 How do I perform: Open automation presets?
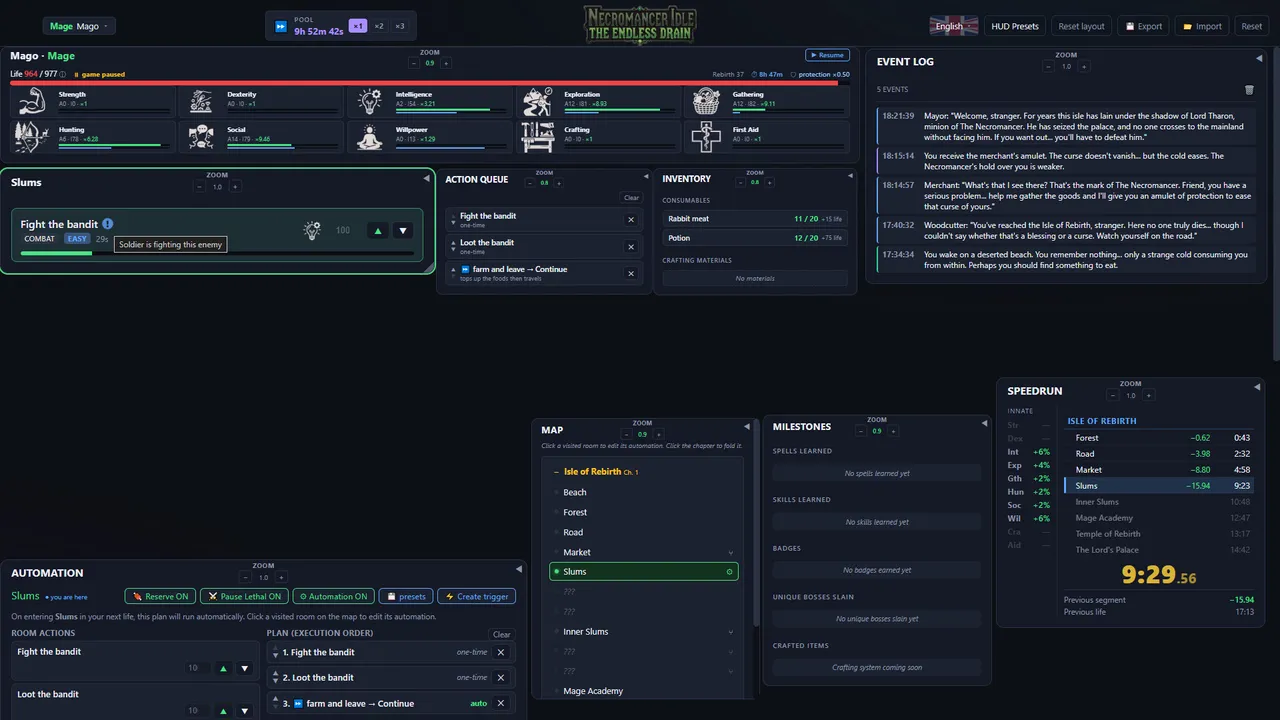tap(405, 596)
